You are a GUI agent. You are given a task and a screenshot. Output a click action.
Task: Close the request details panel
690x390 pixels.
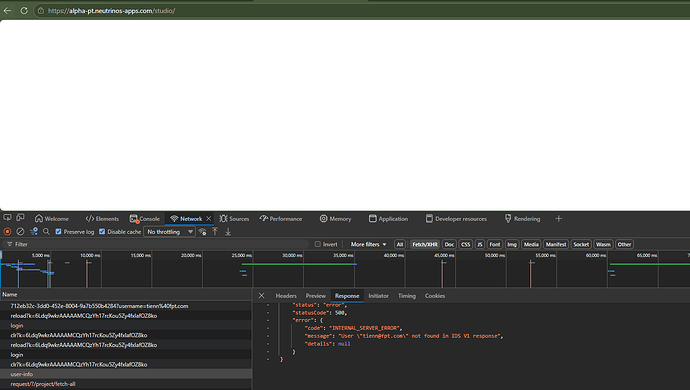pyautogui.click(x=261, y=295)
